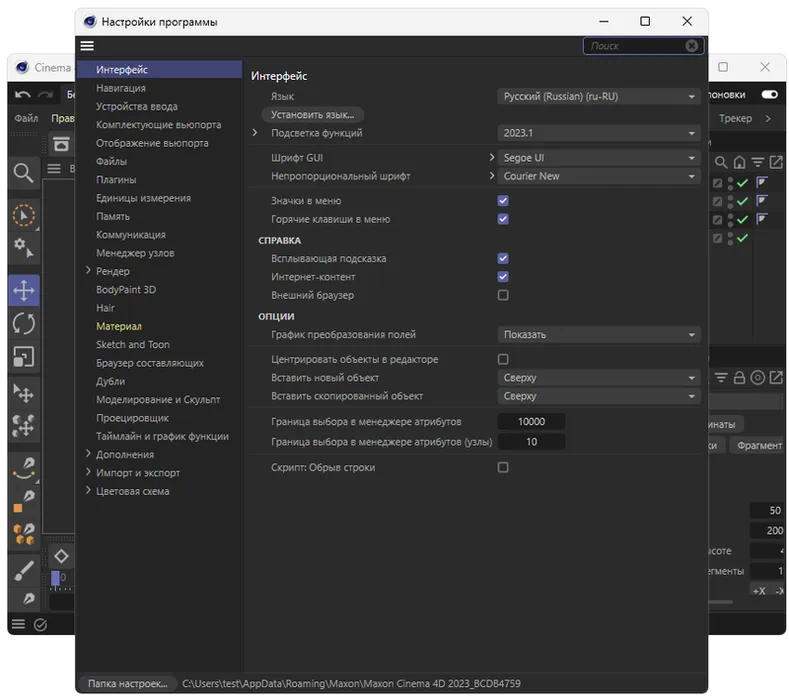The width and height of the screenshot is (789, 700).
Task: Select the Rotate tool
Action: pyautogui.click(x=24, y=324)
